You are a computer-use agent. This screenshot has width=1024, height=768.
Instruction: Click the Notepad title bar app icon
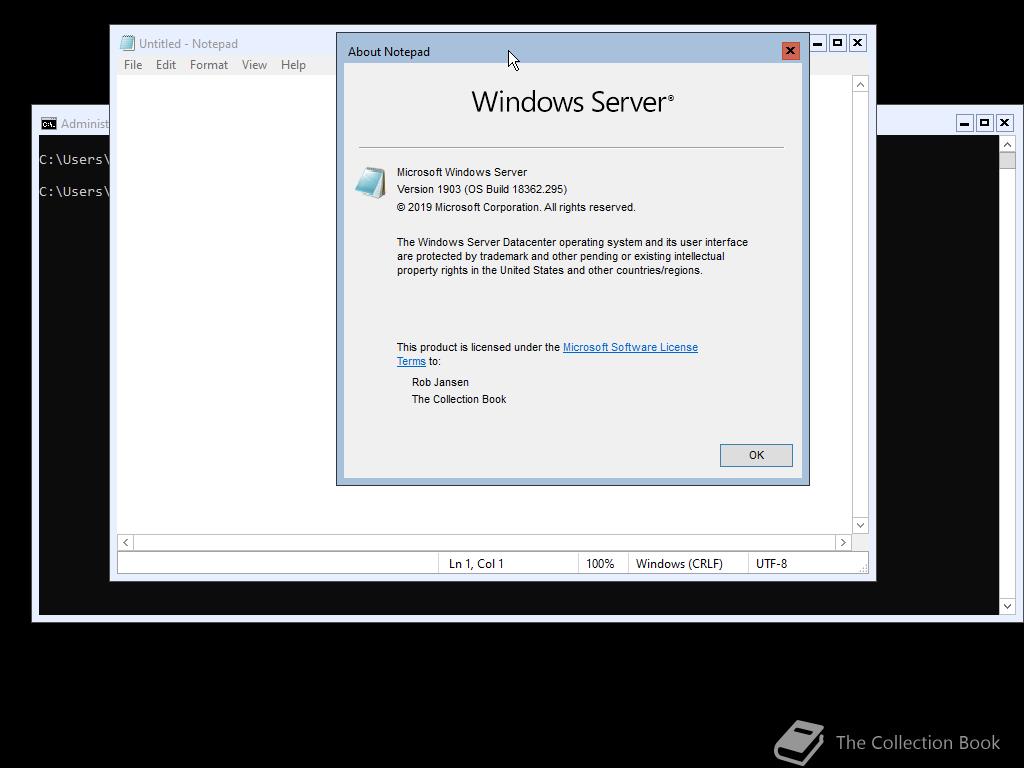pyautogui.click(x=127, y=43)
